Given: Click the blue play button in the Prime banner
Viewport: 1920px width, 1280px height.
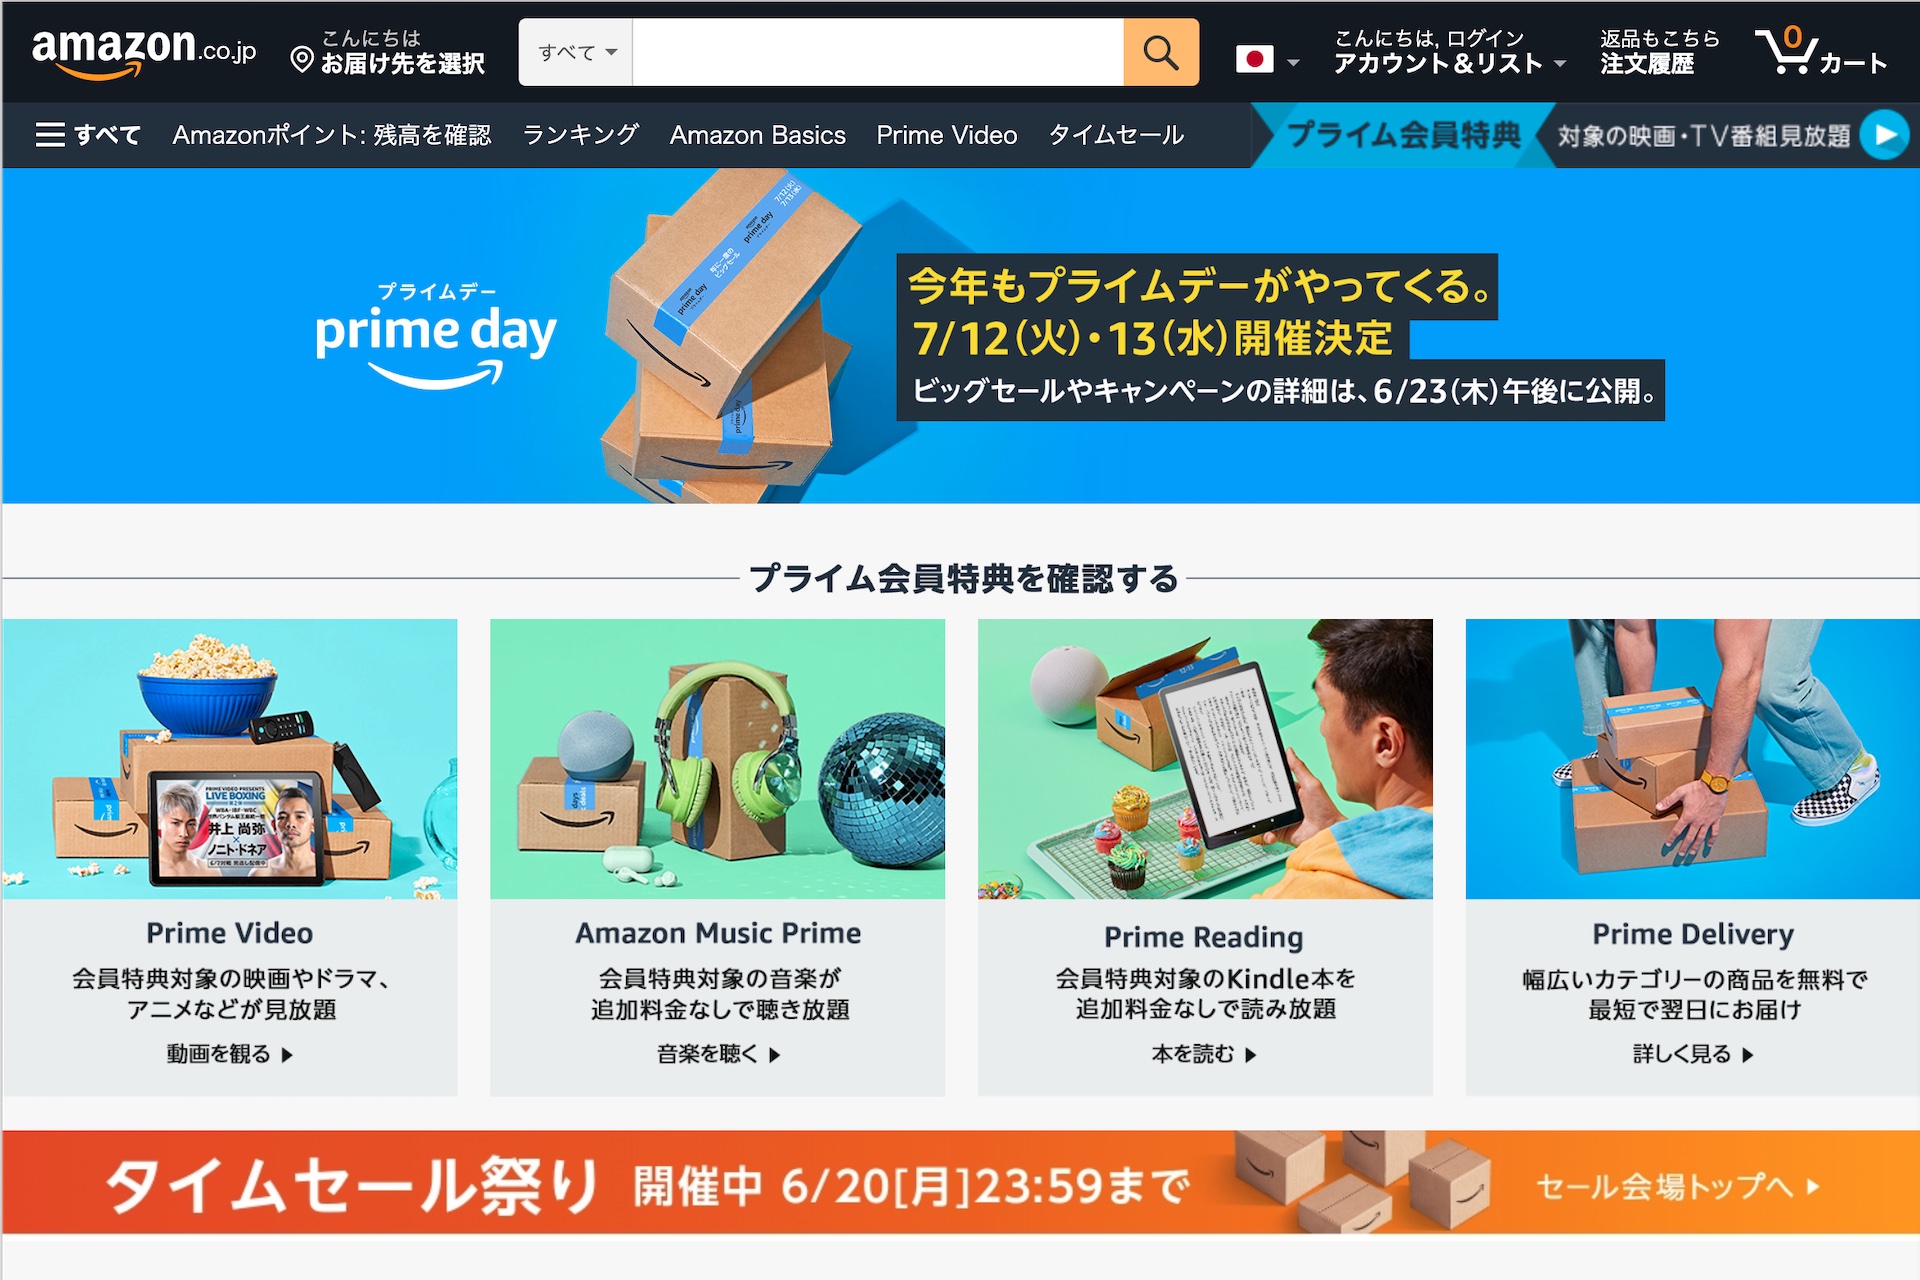Looking at the screenshot, I should point(1885,135).
